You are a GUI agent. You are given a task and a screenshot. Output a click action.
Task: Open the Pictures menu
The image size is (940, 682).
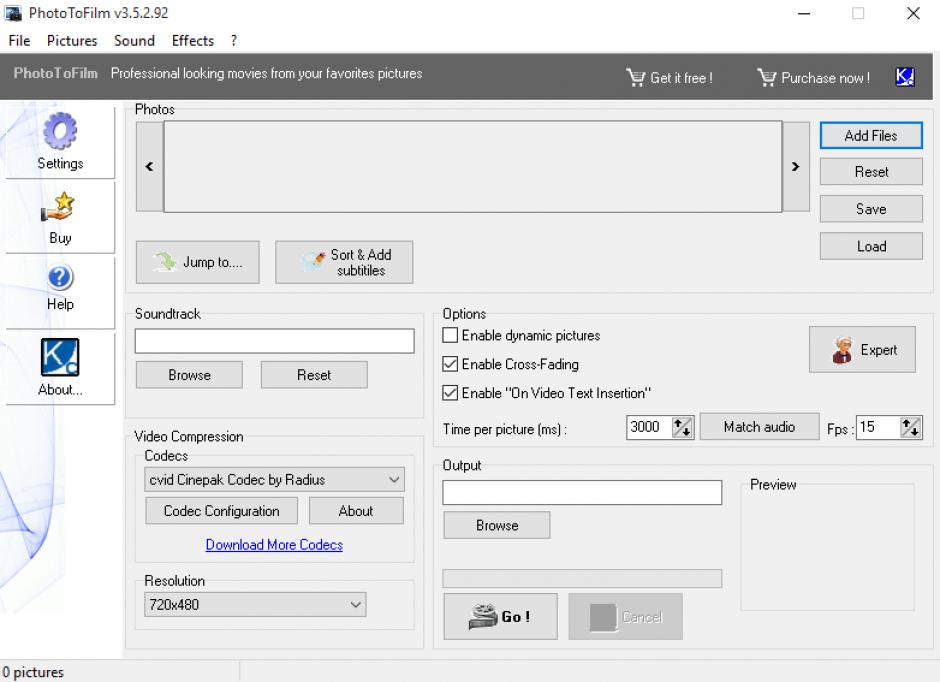pos(72,41)
